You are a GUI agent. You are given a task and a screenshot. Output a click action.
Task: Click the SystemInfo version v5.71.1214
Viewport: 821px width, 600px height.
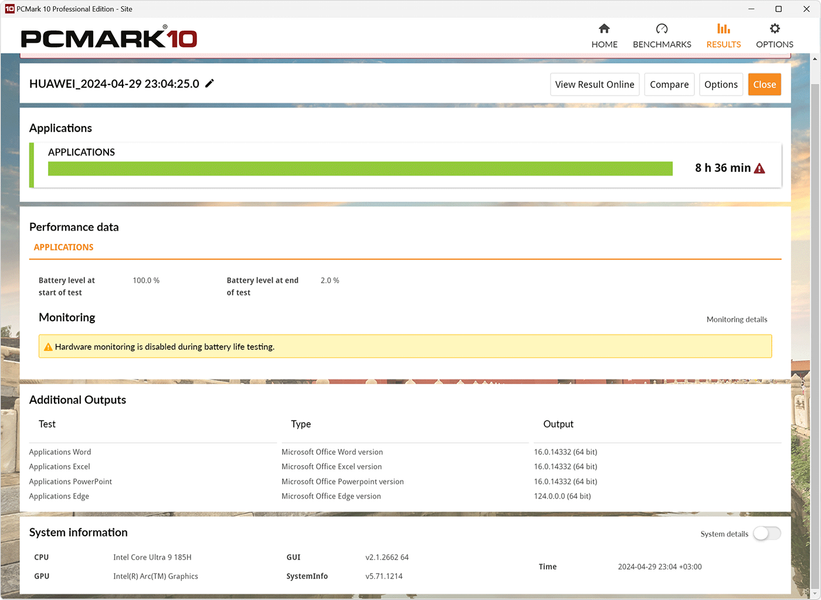click(x=384, y=576)
